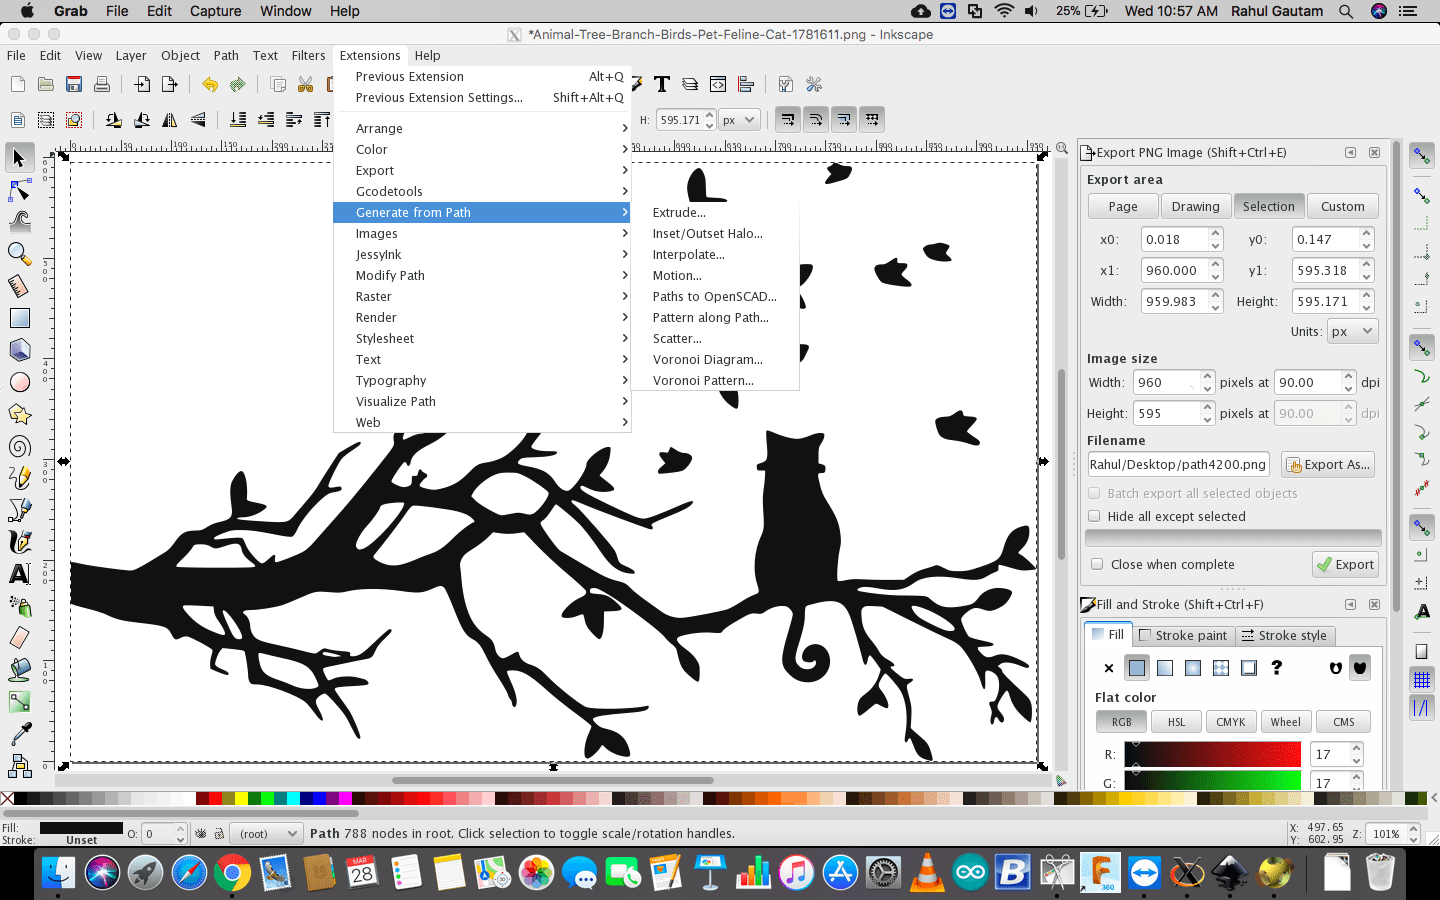
Task: Expand the Modify Path submenu
Action: coord(482,275)
